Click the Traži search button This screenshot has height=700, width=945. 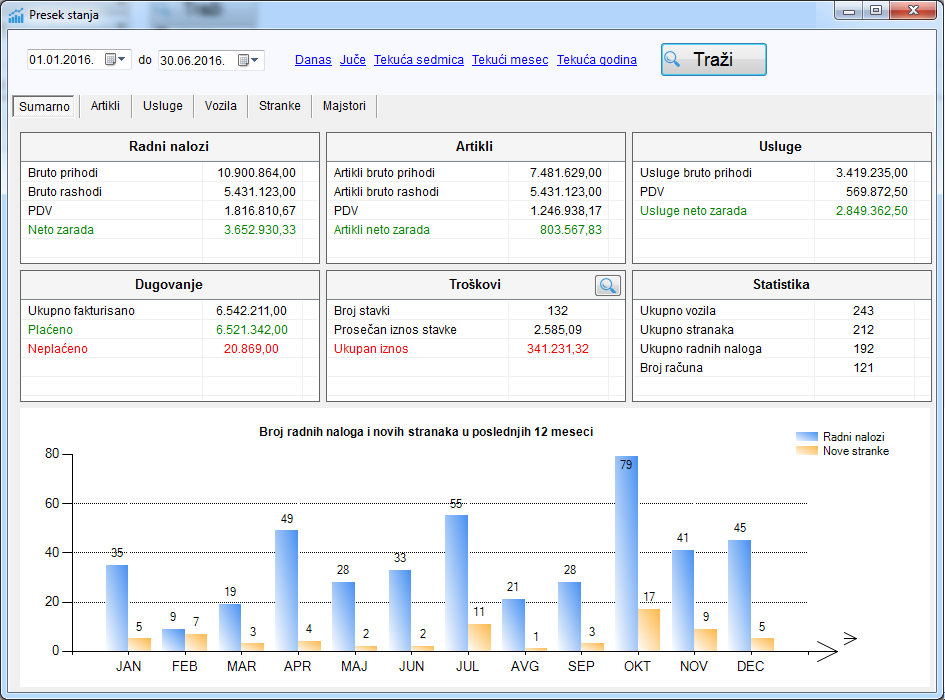pyautogui.click(x=714, y=60)
